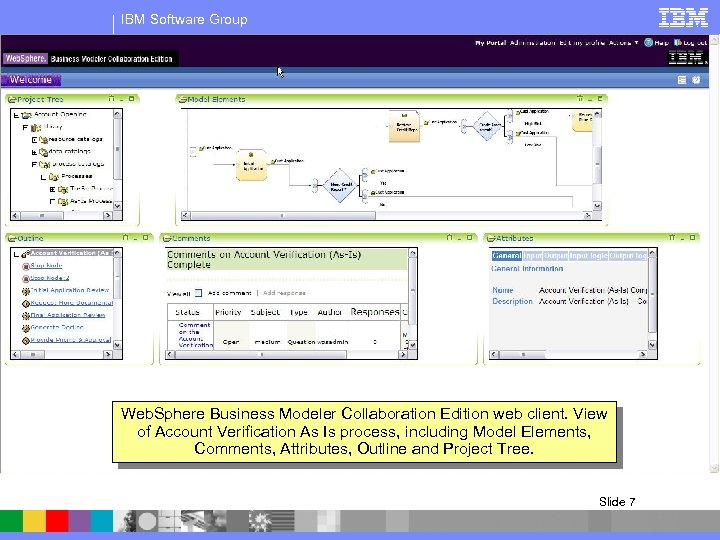720x540 pixels.
Task: Click the Log out icon
Action: 678,43
